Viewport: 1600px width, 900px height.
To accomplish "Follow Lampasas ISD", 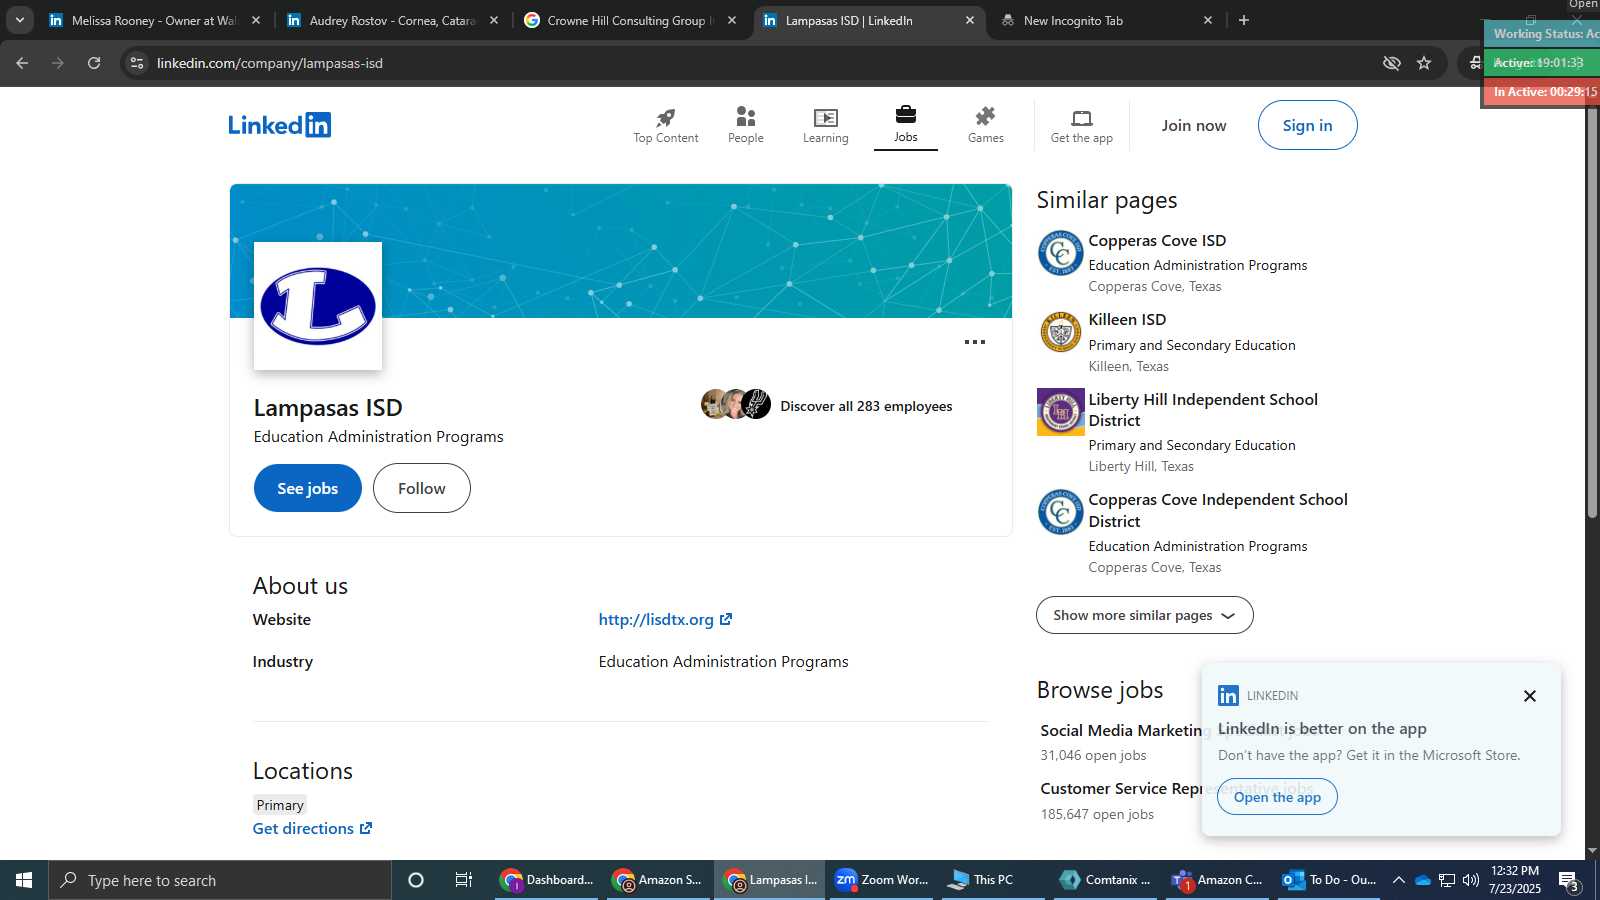I will (421, 488).
